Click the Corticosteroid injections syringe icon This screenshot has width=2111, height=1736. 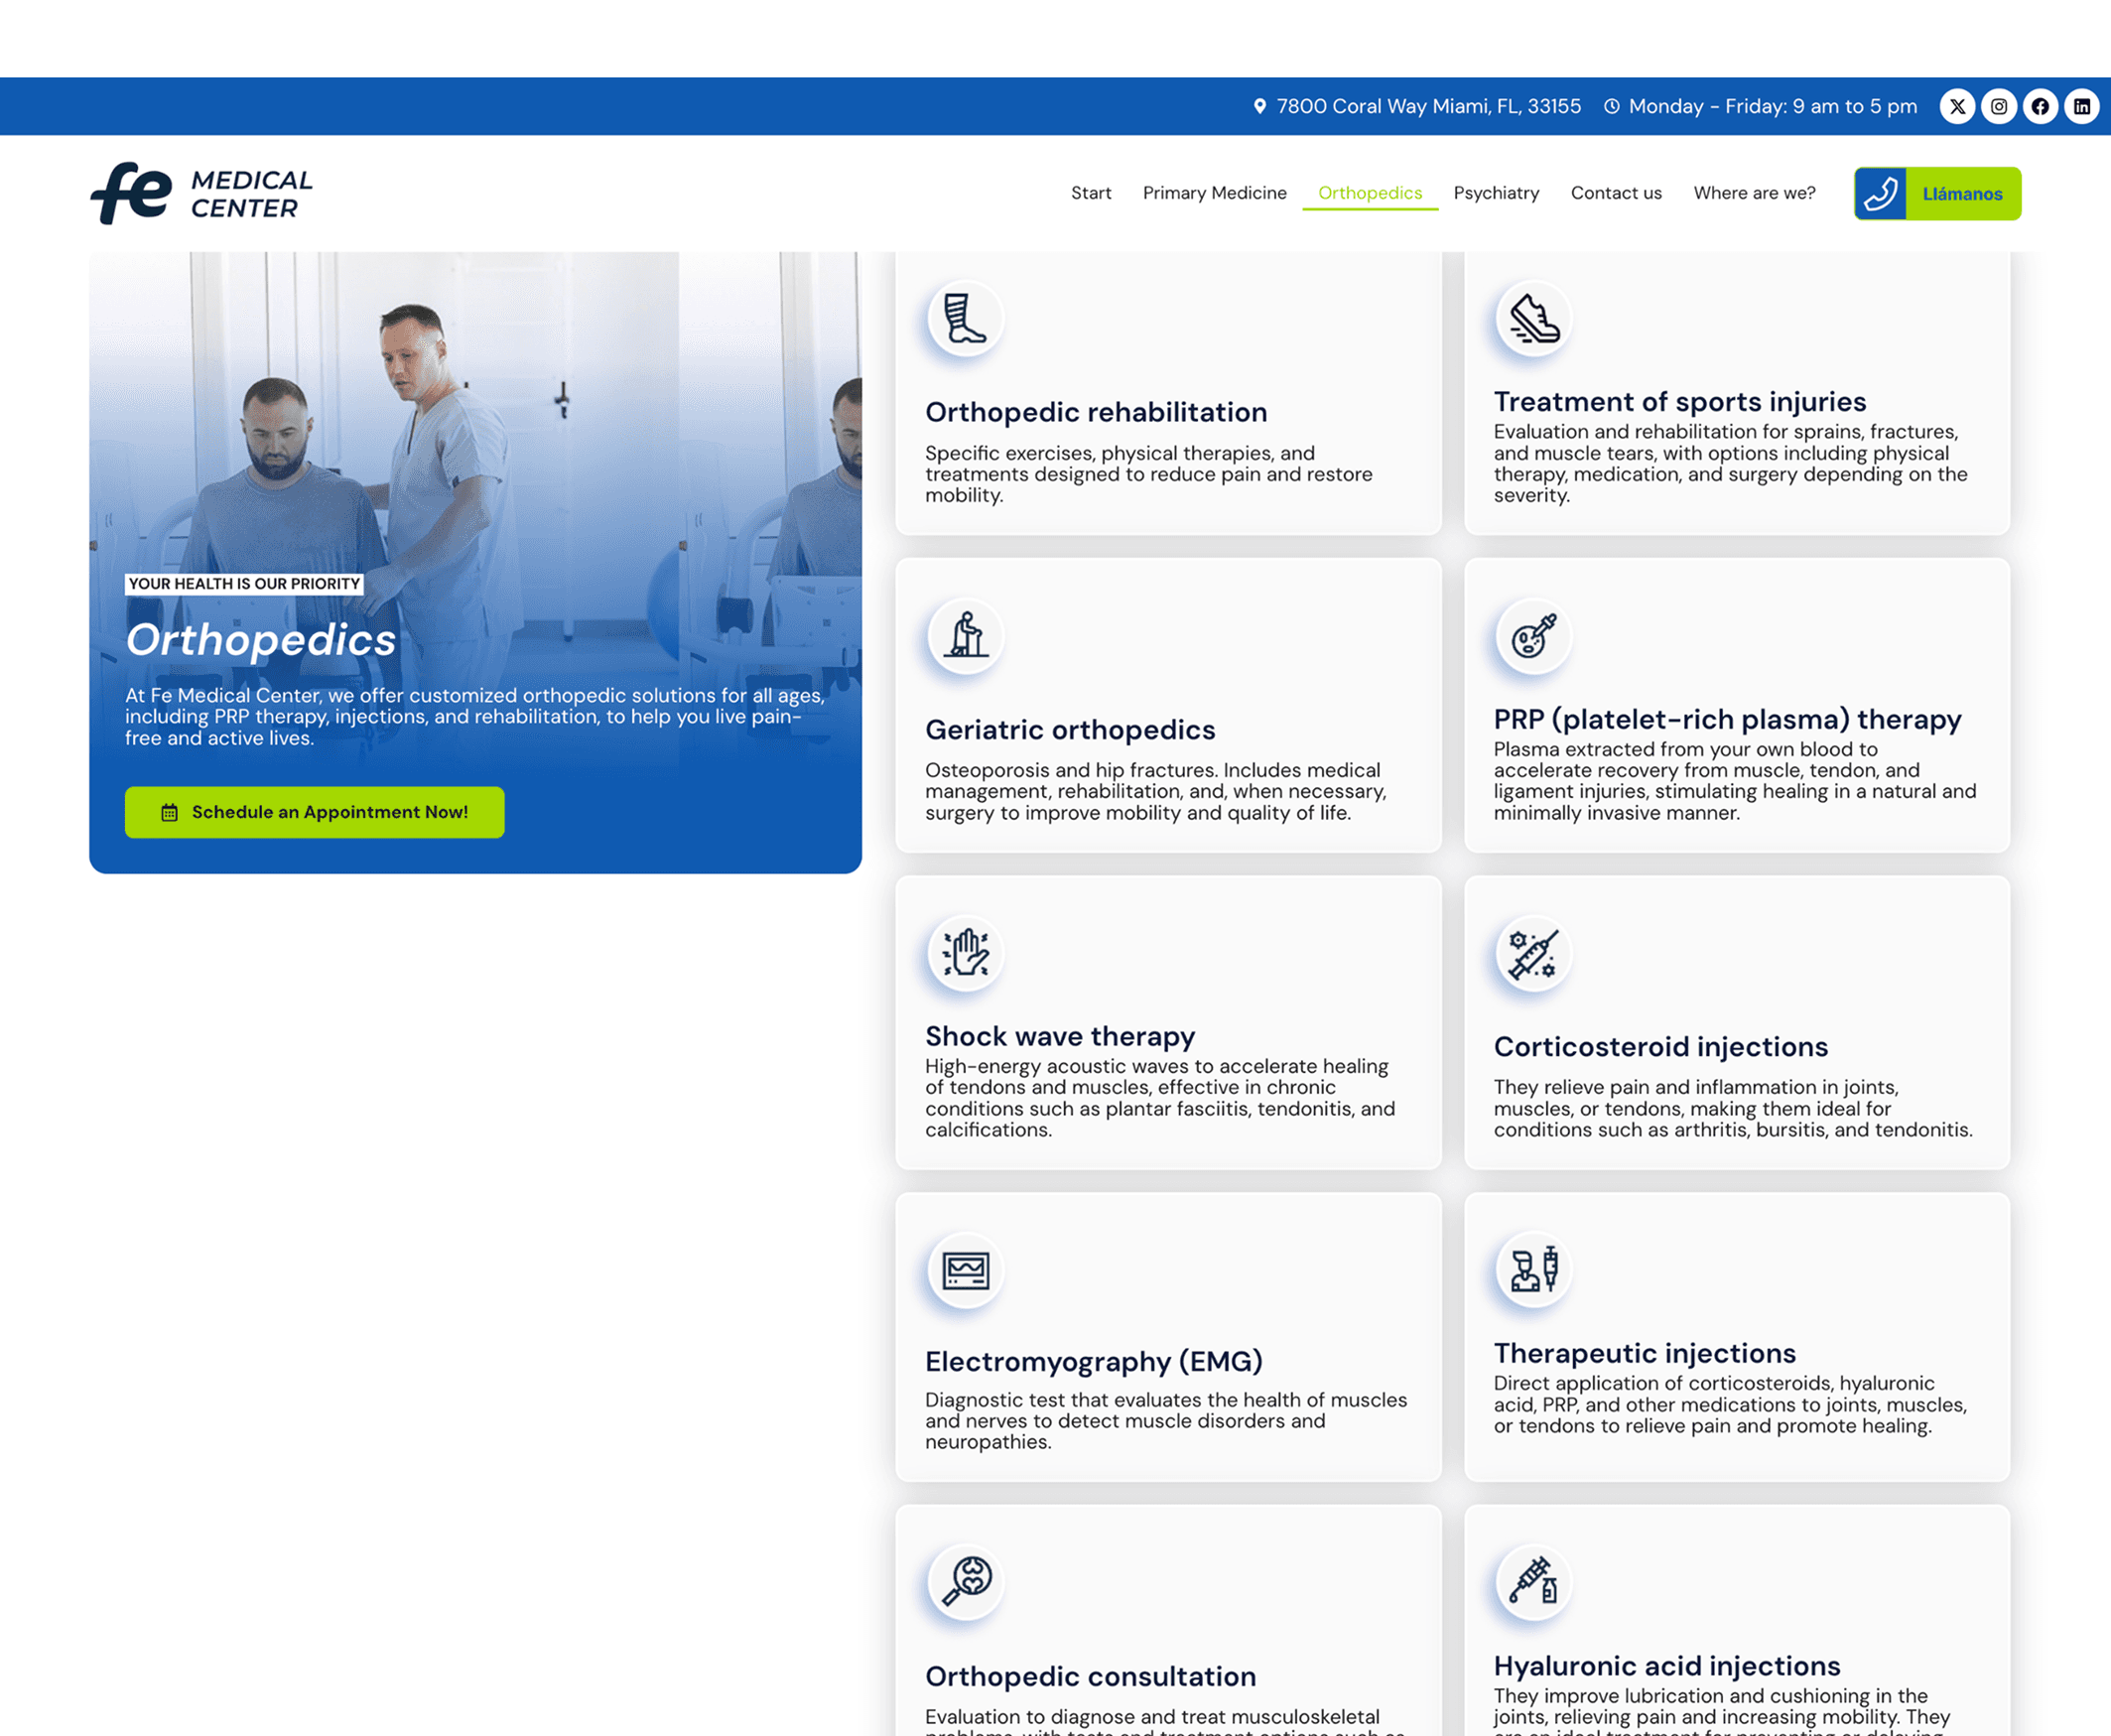coord(1533,953)
